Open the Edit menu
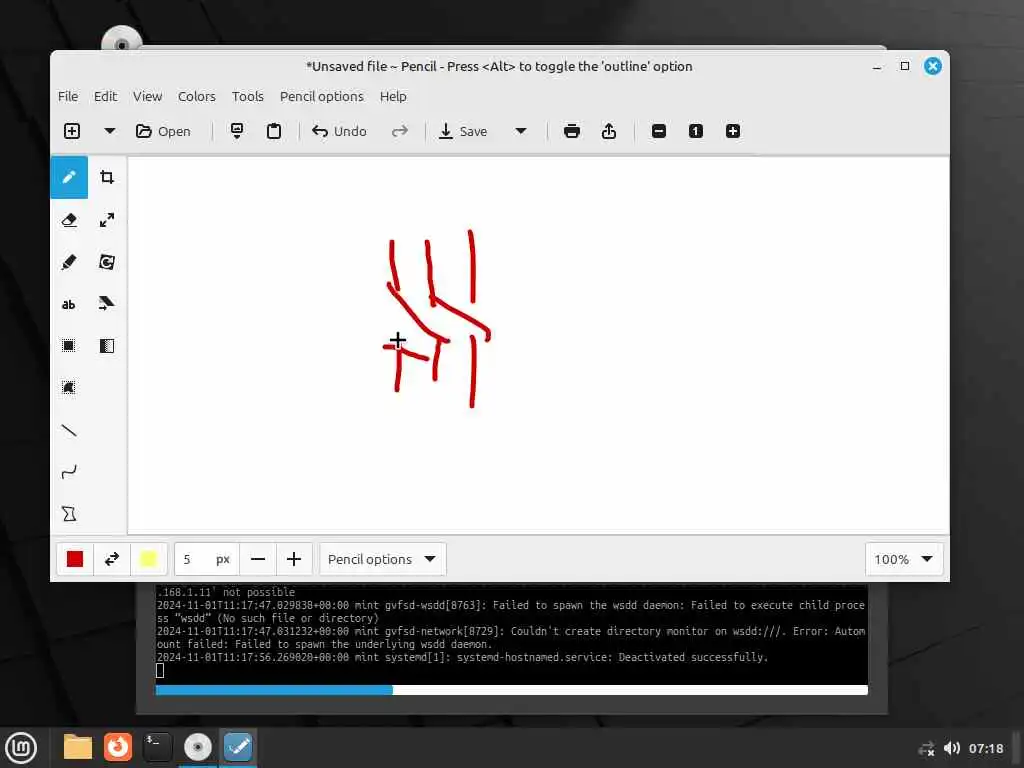 [105, 96]
